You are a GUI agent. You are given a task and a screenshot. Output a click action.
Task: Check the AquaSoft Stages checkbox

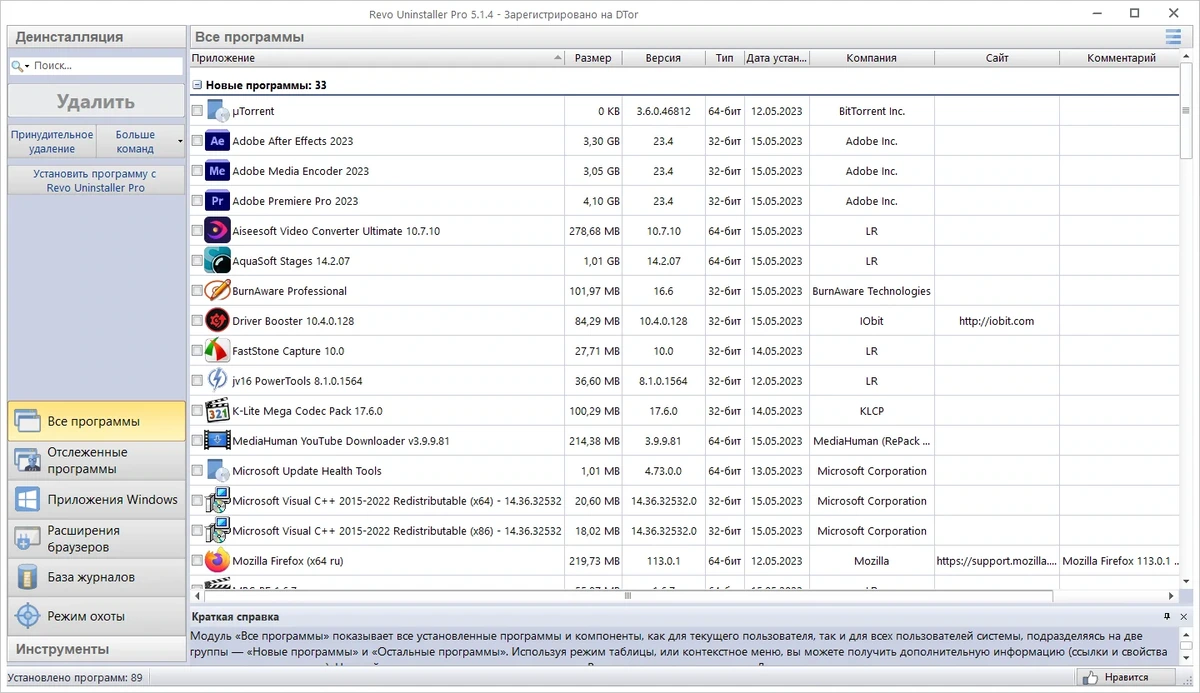click(197, 261)
